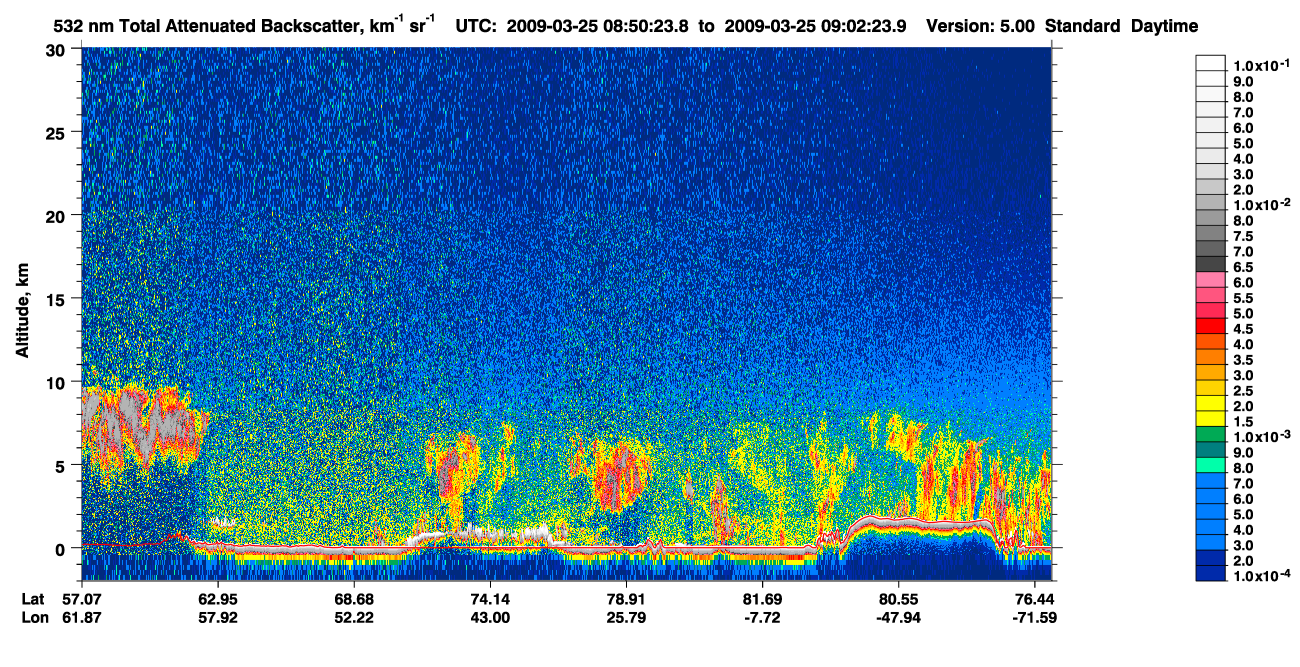This screenshot has width=1300, height=667.
Task: Click the darkest blue bottom legend swatch
Action: [x=1210, y=573]
